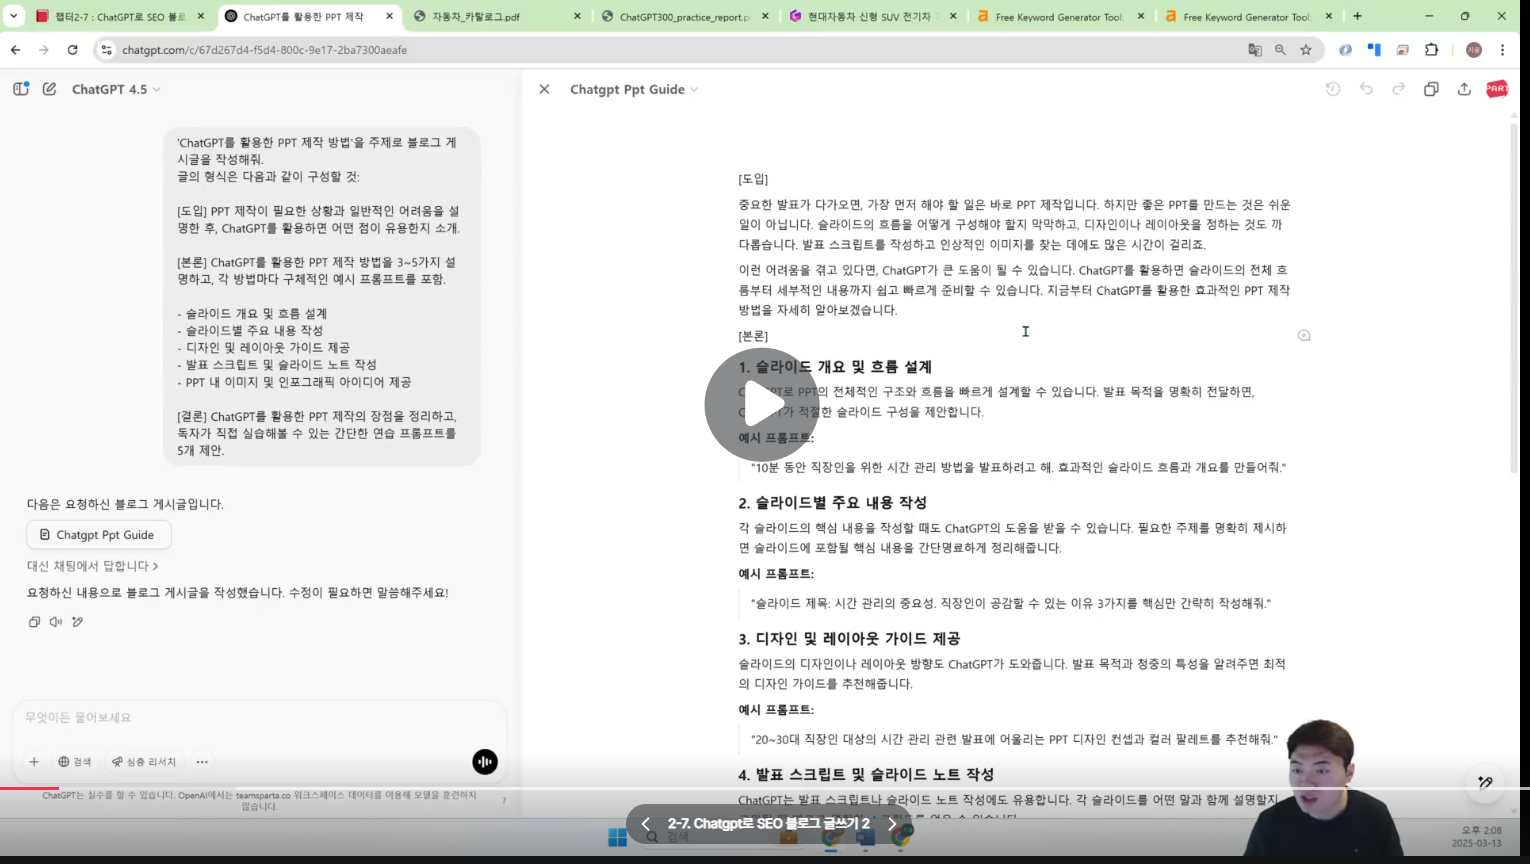Enable the 검색 search tool button
This screenshot has width=1530, height=864.
[75, 762]
